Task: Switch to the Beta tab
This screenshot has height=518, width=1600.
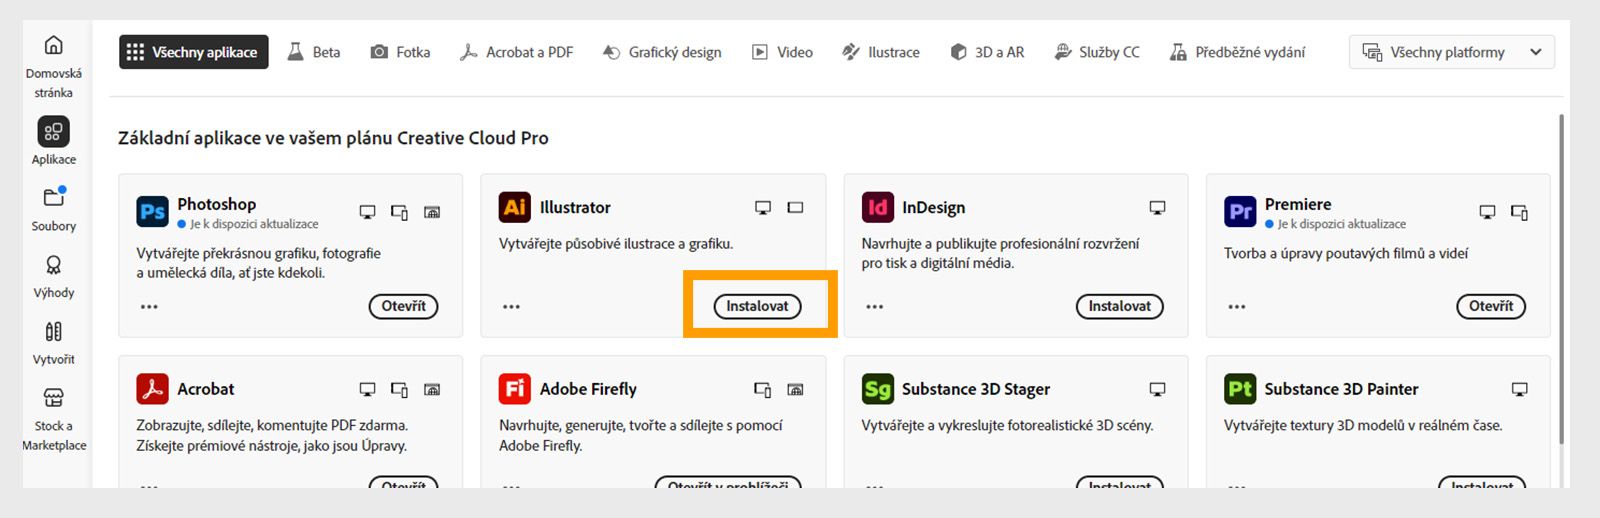Action: pyautogui.click(x=314, y=52)
